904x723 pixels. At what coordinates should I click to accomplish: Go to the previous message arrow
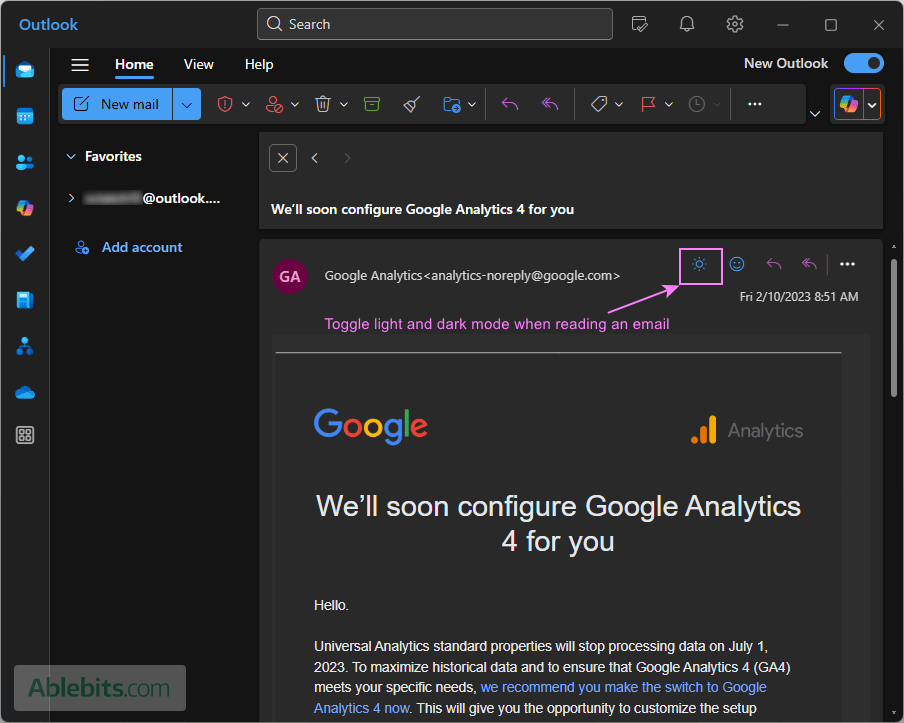point(315,158)
